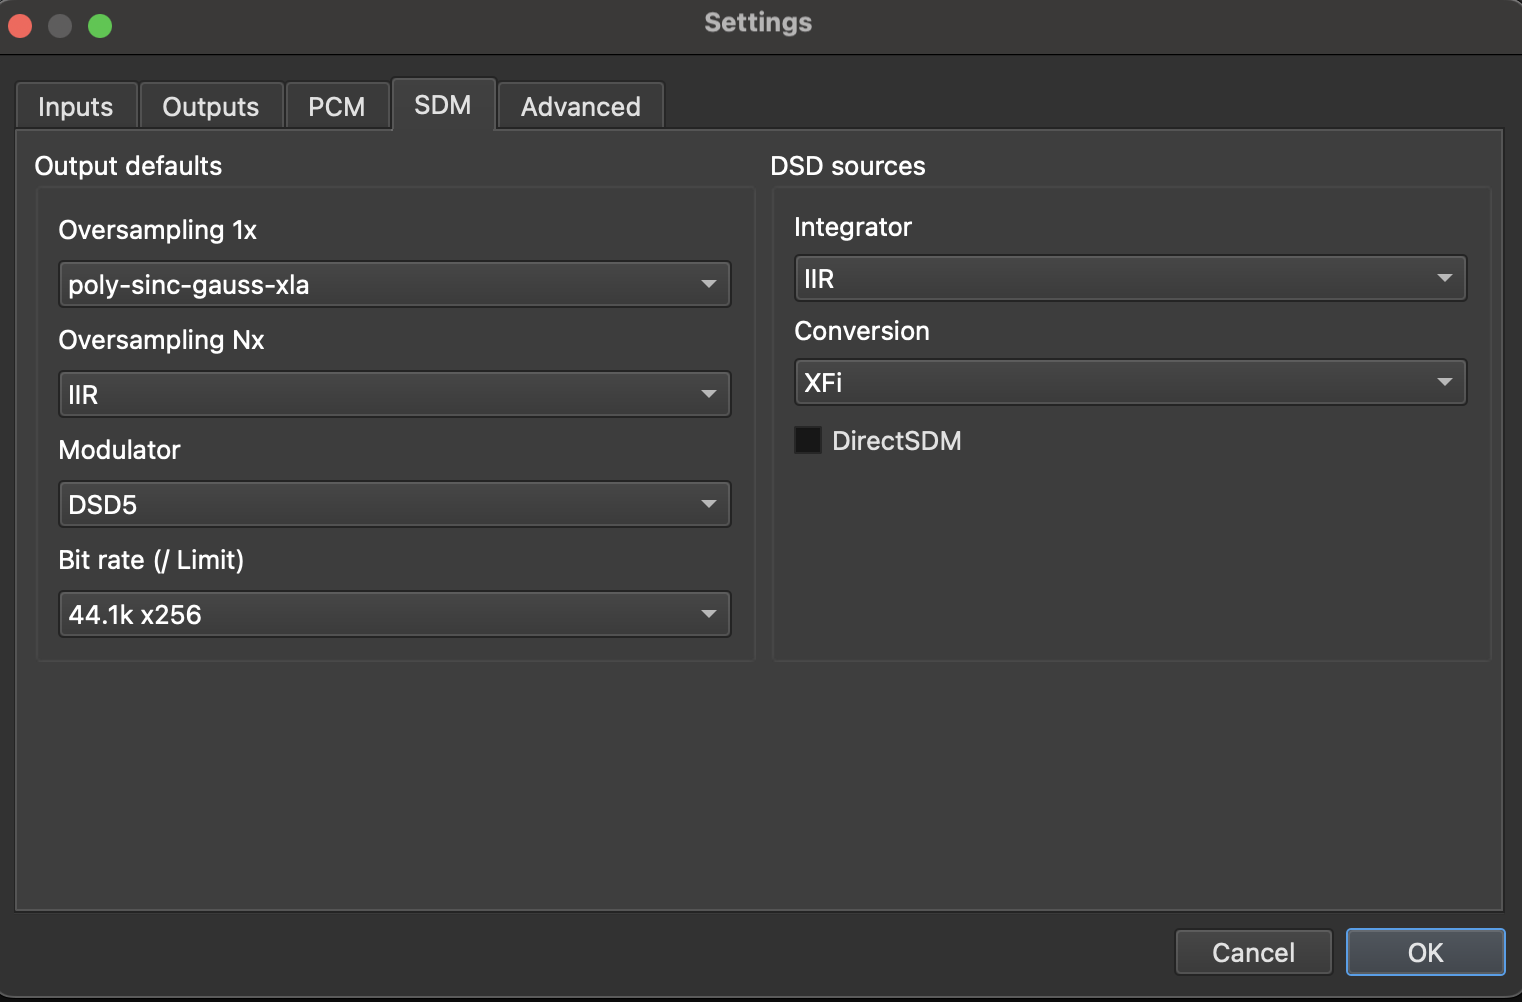This screenshot has height=1002, width=1522.
Task: Open the Outputs tab
Action: (x=211, y=107)
